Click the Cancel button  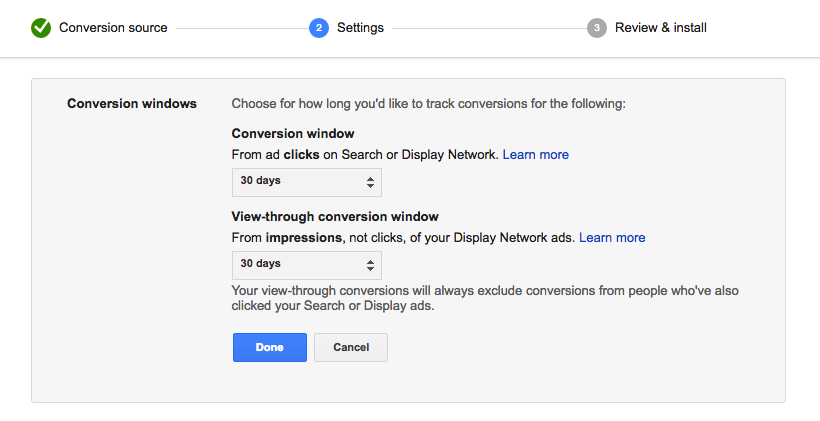[351, 347]
